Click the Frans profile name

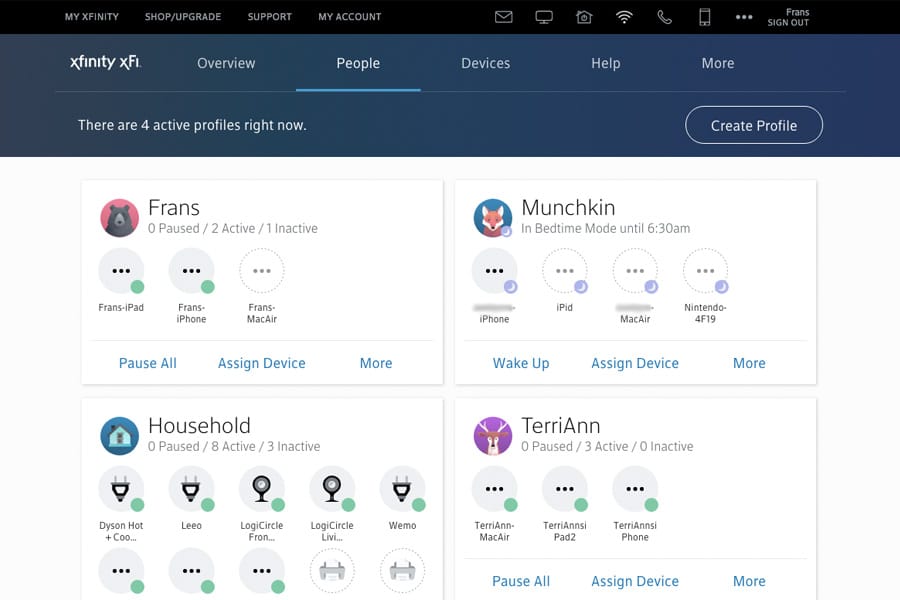coord(174,207)
